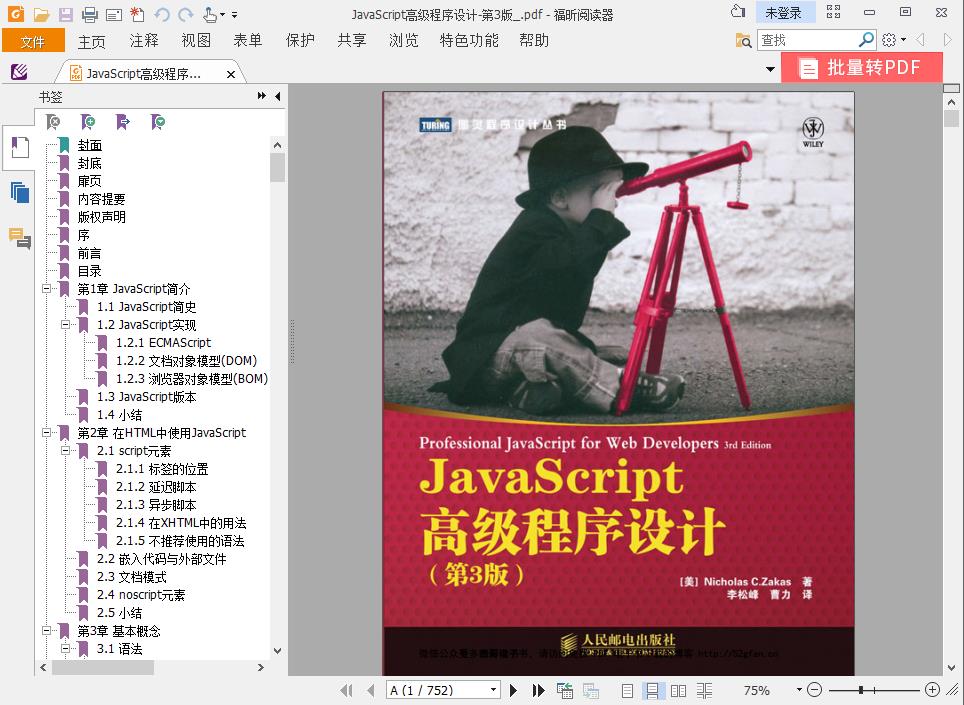Select continuous page view mode
Viewport: 964px width, 705px height.
click(x=652, y=691)
